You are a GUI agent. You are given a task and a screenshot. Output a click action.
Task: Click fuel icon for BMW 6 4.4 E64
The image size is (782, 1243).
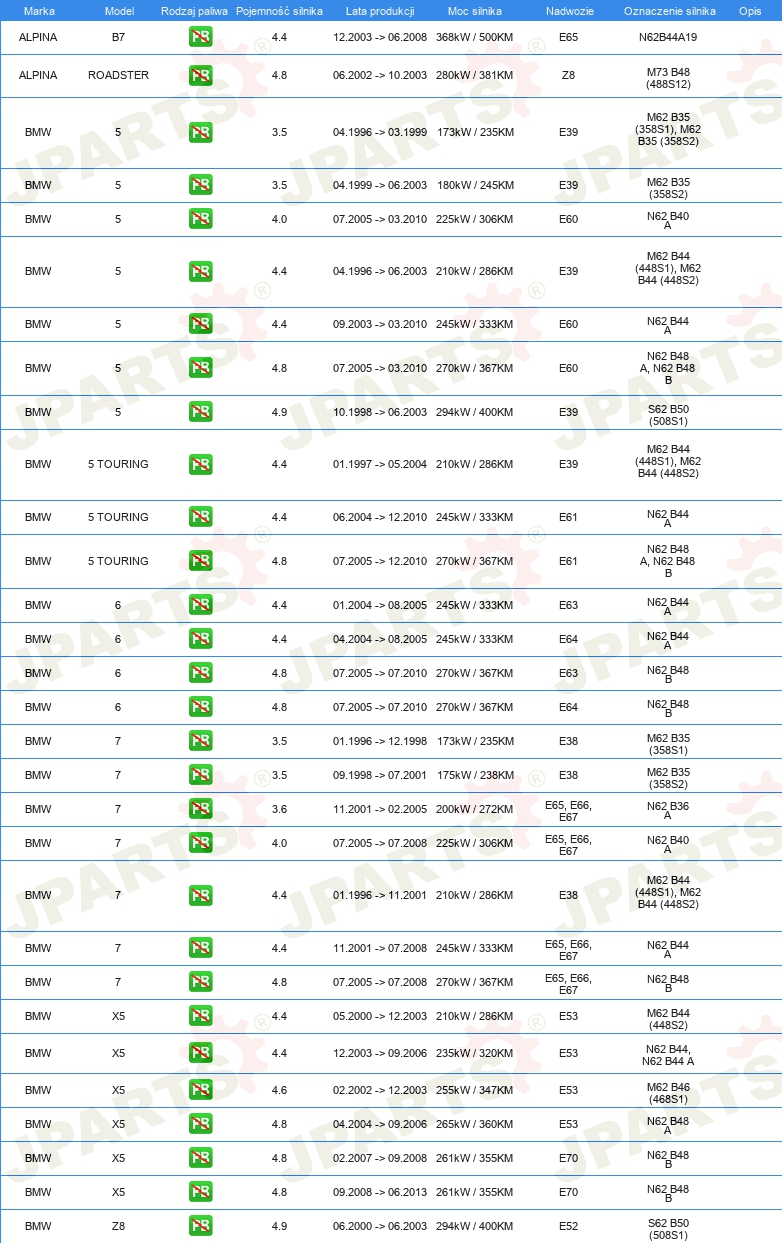pyautogui.click(x=200, y=639)
